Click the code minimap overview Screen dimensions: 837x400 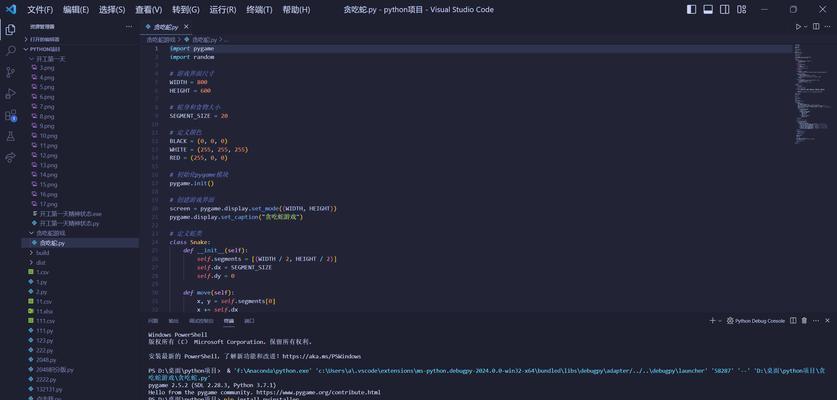pyautogui.click(x=811, y=93)
